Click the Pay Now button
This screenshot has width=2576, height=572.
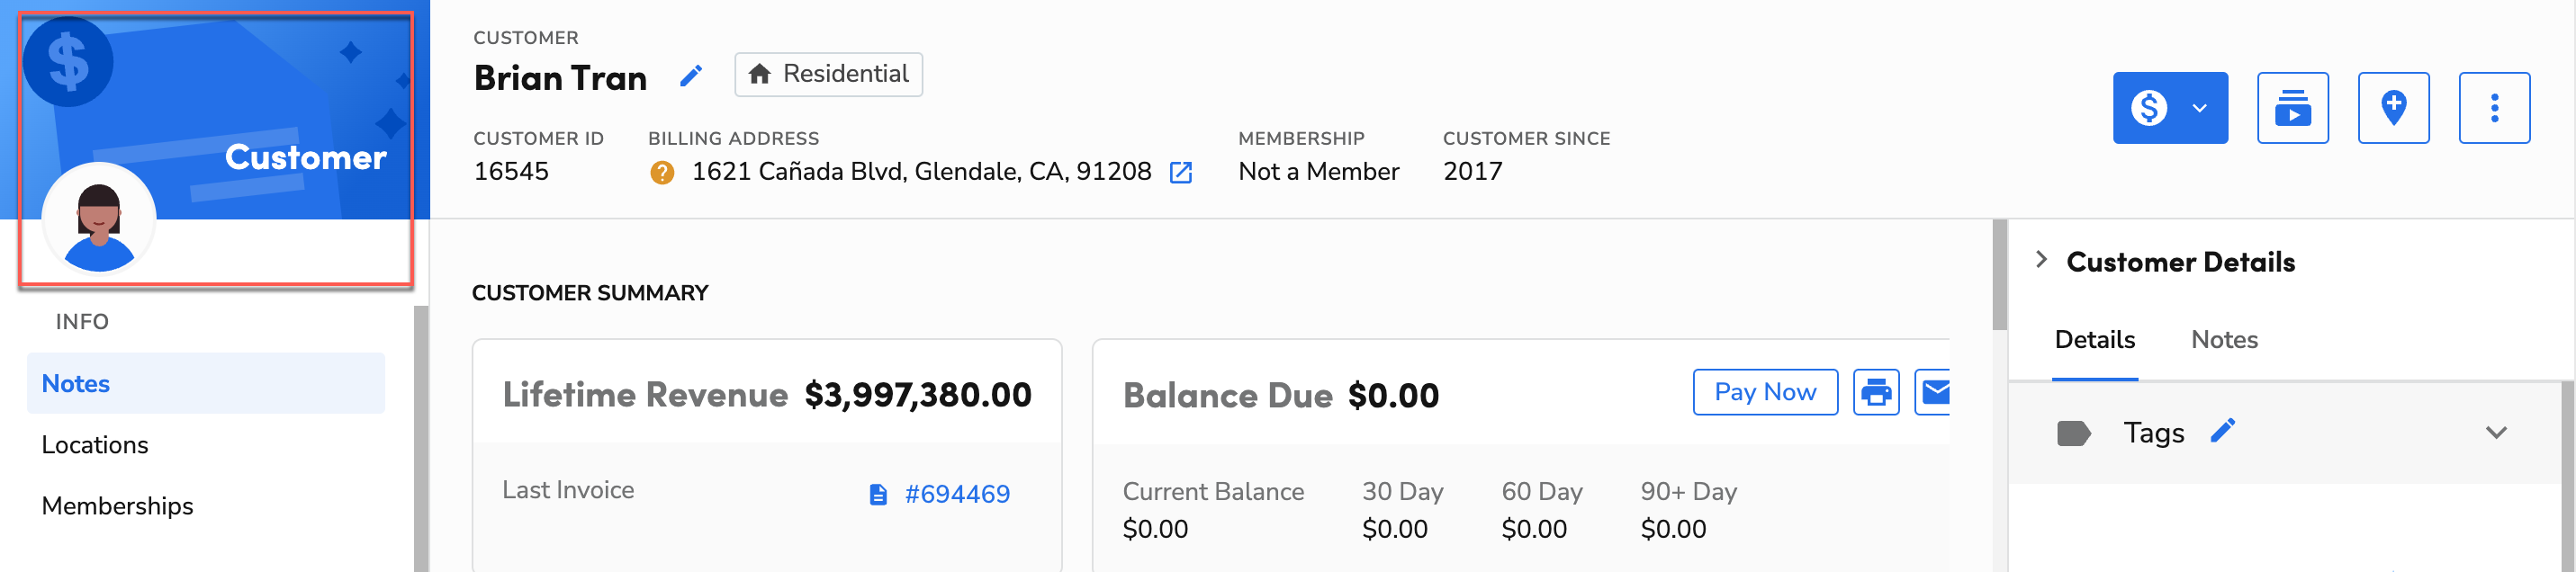[x=1765, y=392]
